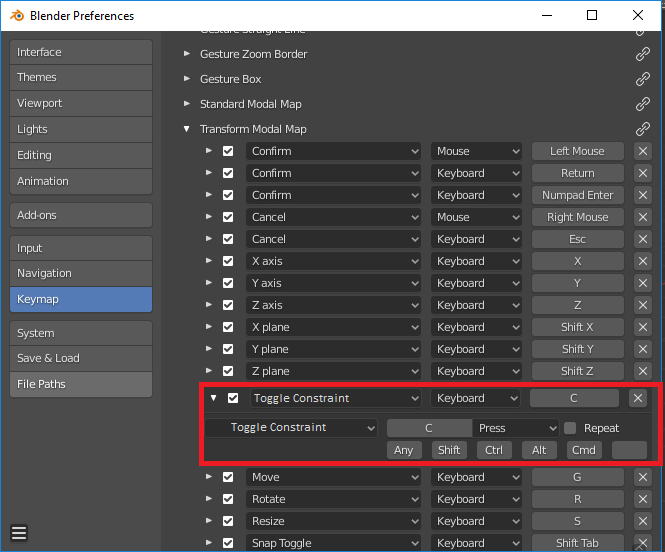Remove the Confirm Return keymap entry
The image size is (665, 552).
tap(643, 173)
